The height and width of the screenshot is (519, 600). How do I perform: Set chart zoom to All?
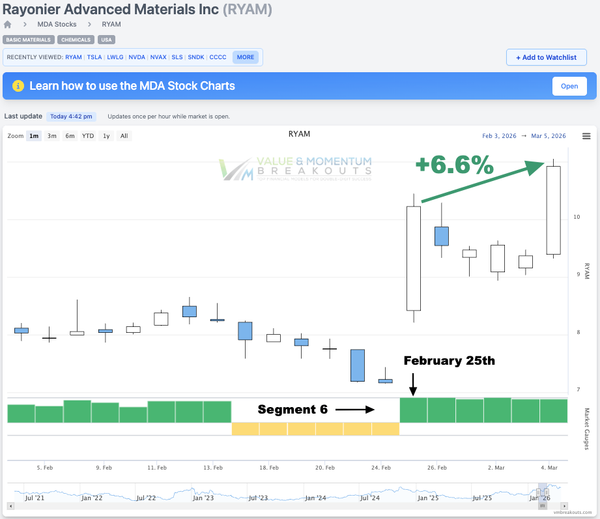point(124,136)
